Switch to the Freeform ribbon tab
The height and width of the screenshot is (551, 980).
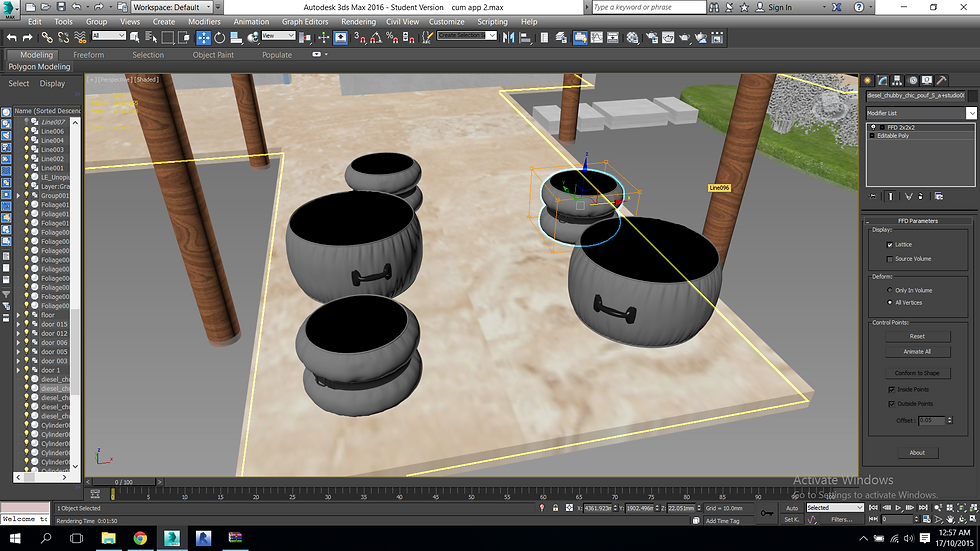88,55
